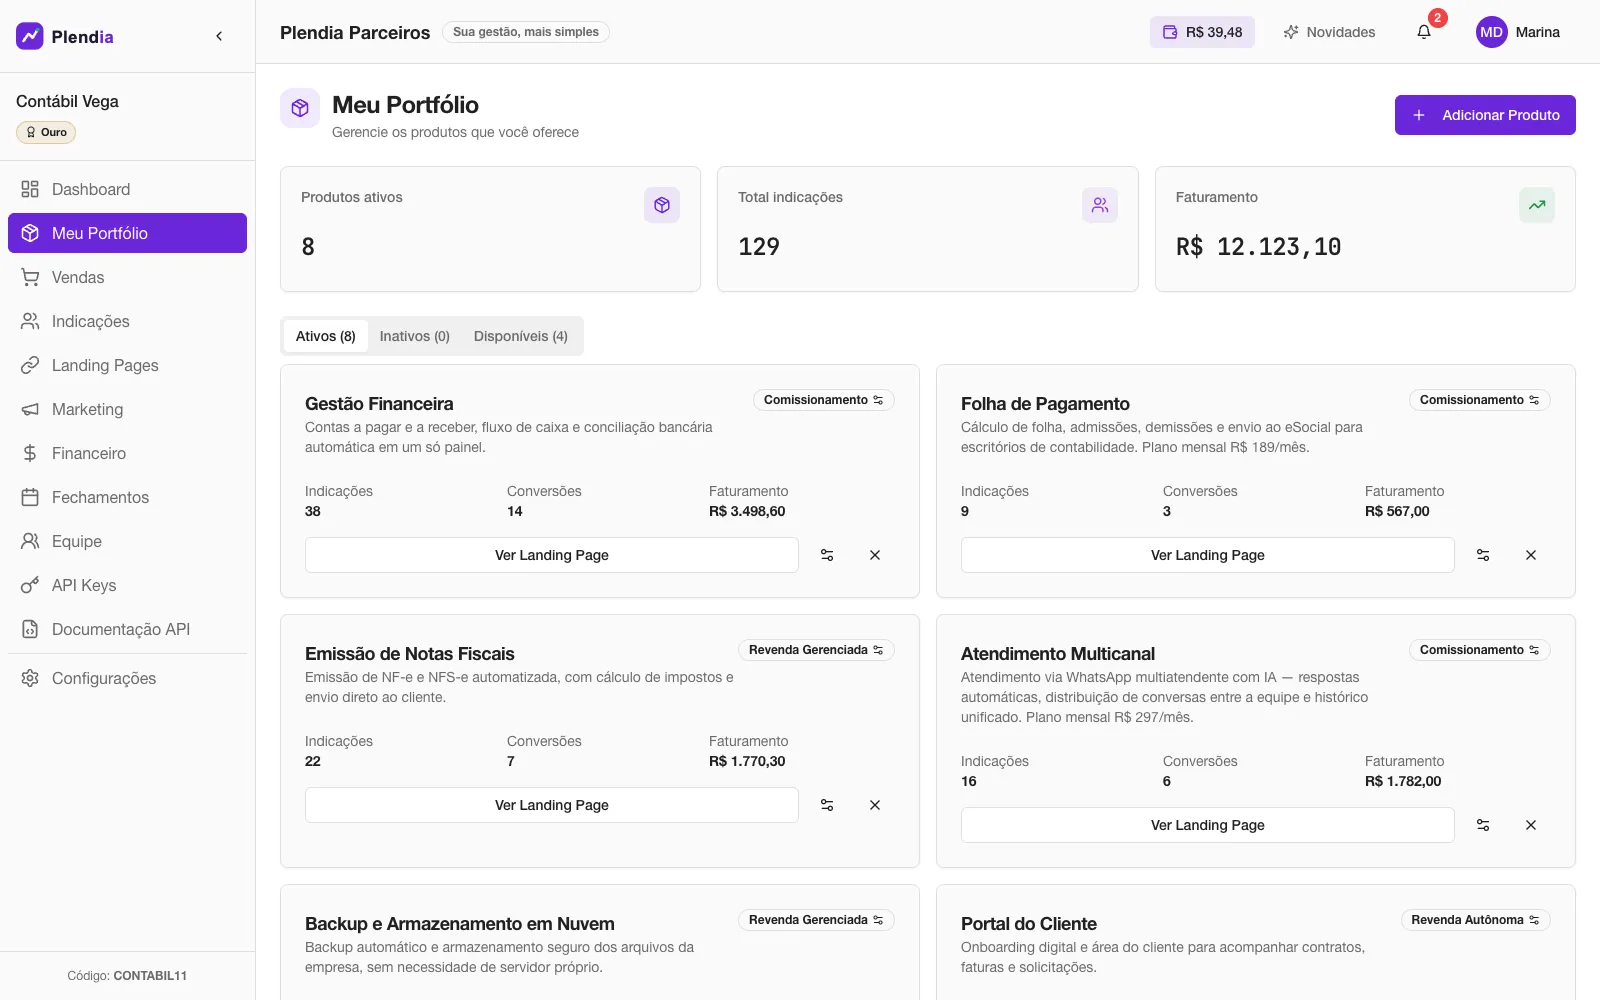Click the Configurações gear icon
The image size is (1600, 1000).
pyautogui.click(x=30, y=678)
